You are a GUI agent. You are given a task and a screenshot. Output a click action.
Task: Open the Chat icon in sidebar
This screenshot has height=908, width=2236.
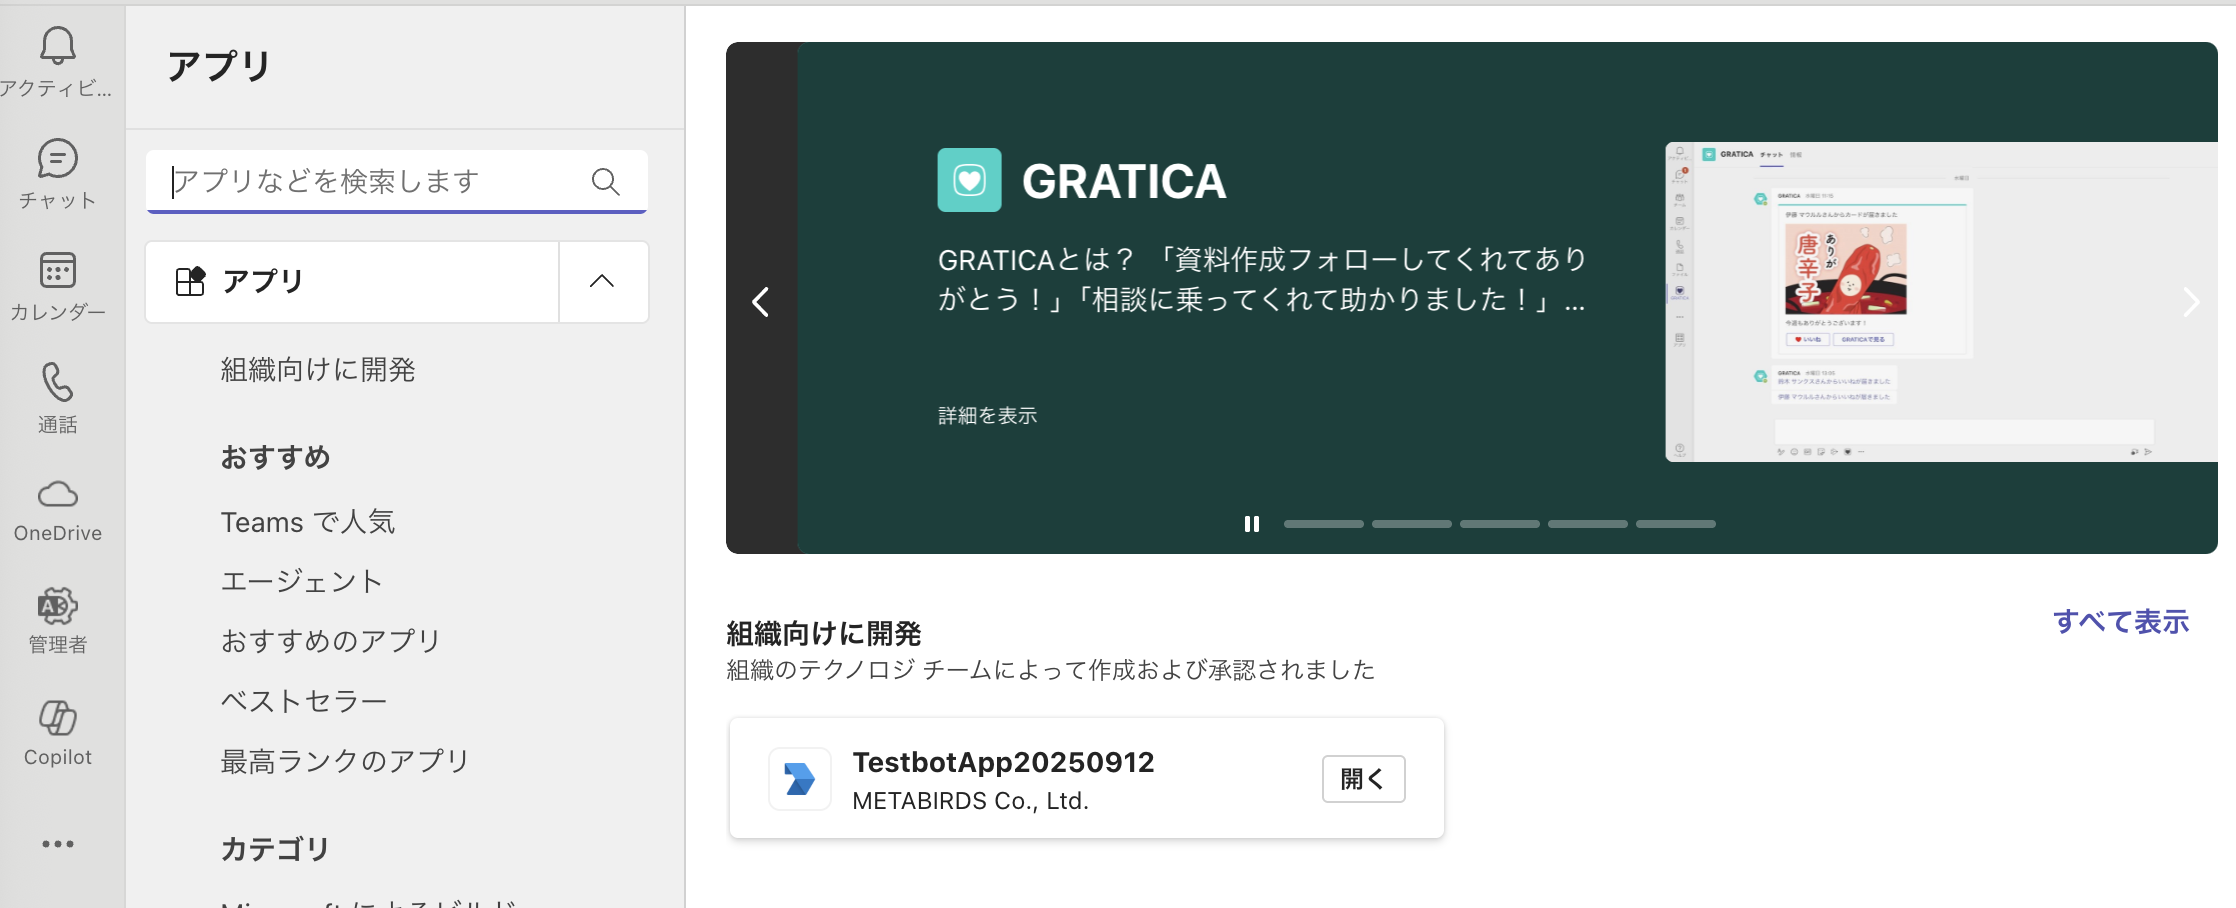pyautogui.click(x=57, y=160)
